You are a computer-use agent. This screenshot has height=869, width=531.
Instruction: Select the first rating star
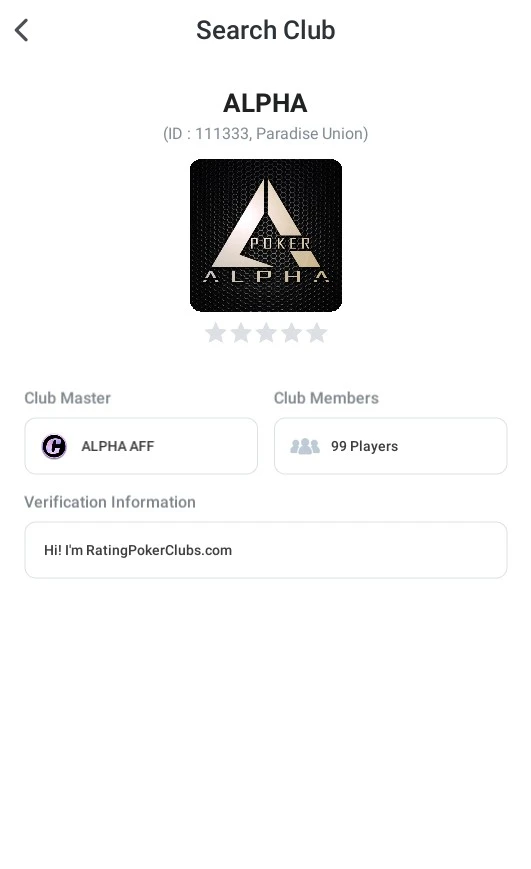pyautogui.click(x=216, y=333)
